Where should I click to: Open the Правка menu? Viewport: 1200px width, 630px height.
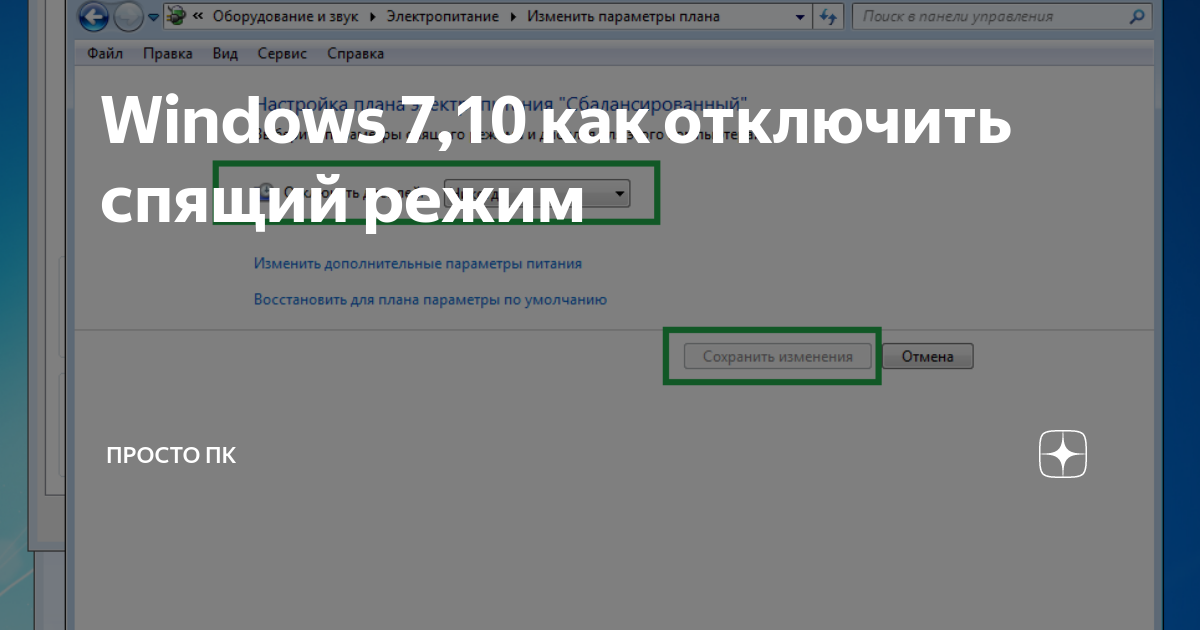click(167, 54)
